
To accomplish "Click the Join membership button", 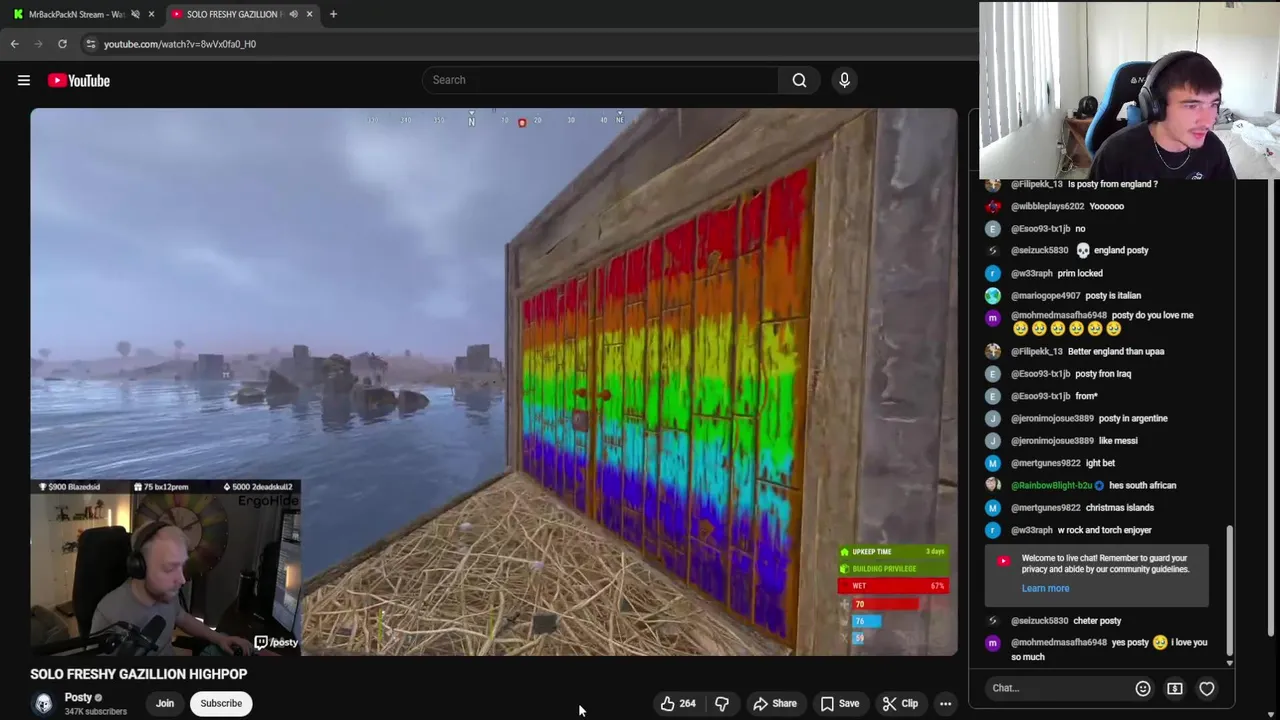I will coord(165,703).
